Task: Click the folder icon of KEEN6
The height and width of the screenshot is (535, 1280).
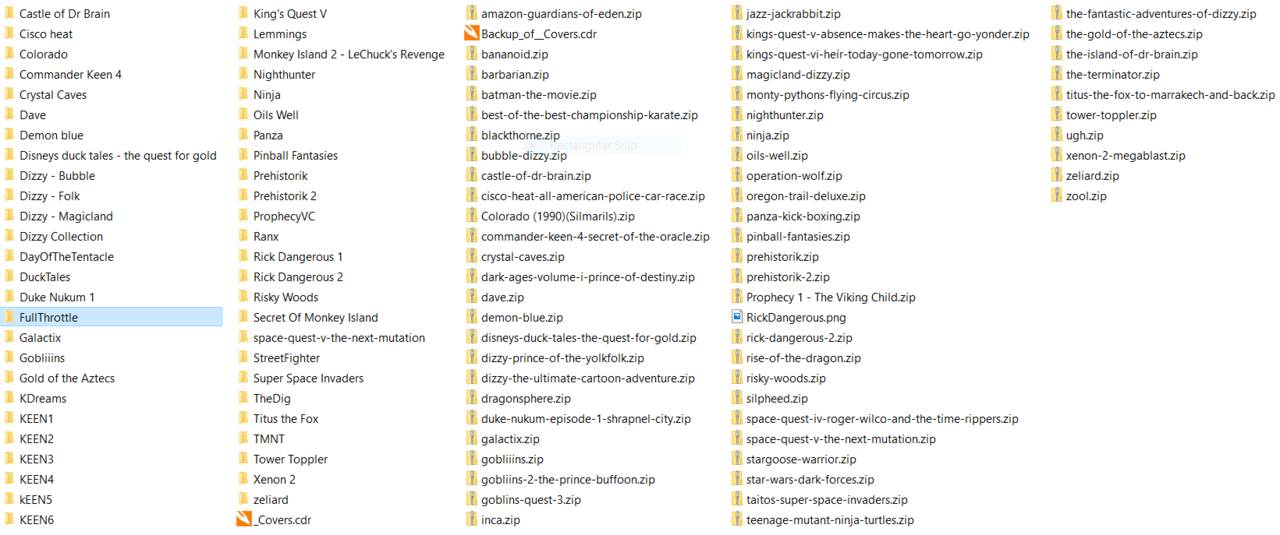Action: pos(9,520)
